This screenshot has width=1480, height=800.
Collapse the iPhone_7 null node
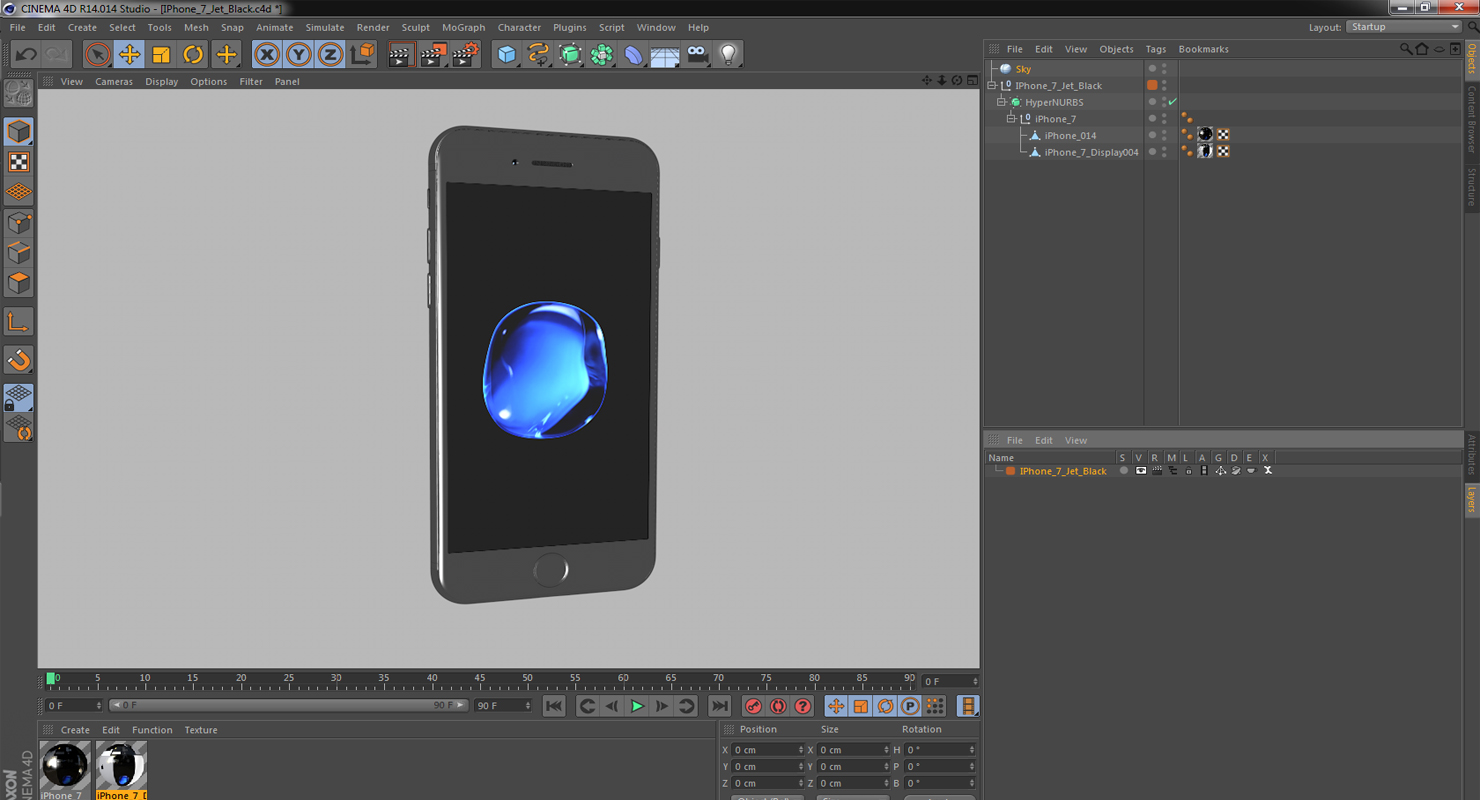click(1011, 119)
